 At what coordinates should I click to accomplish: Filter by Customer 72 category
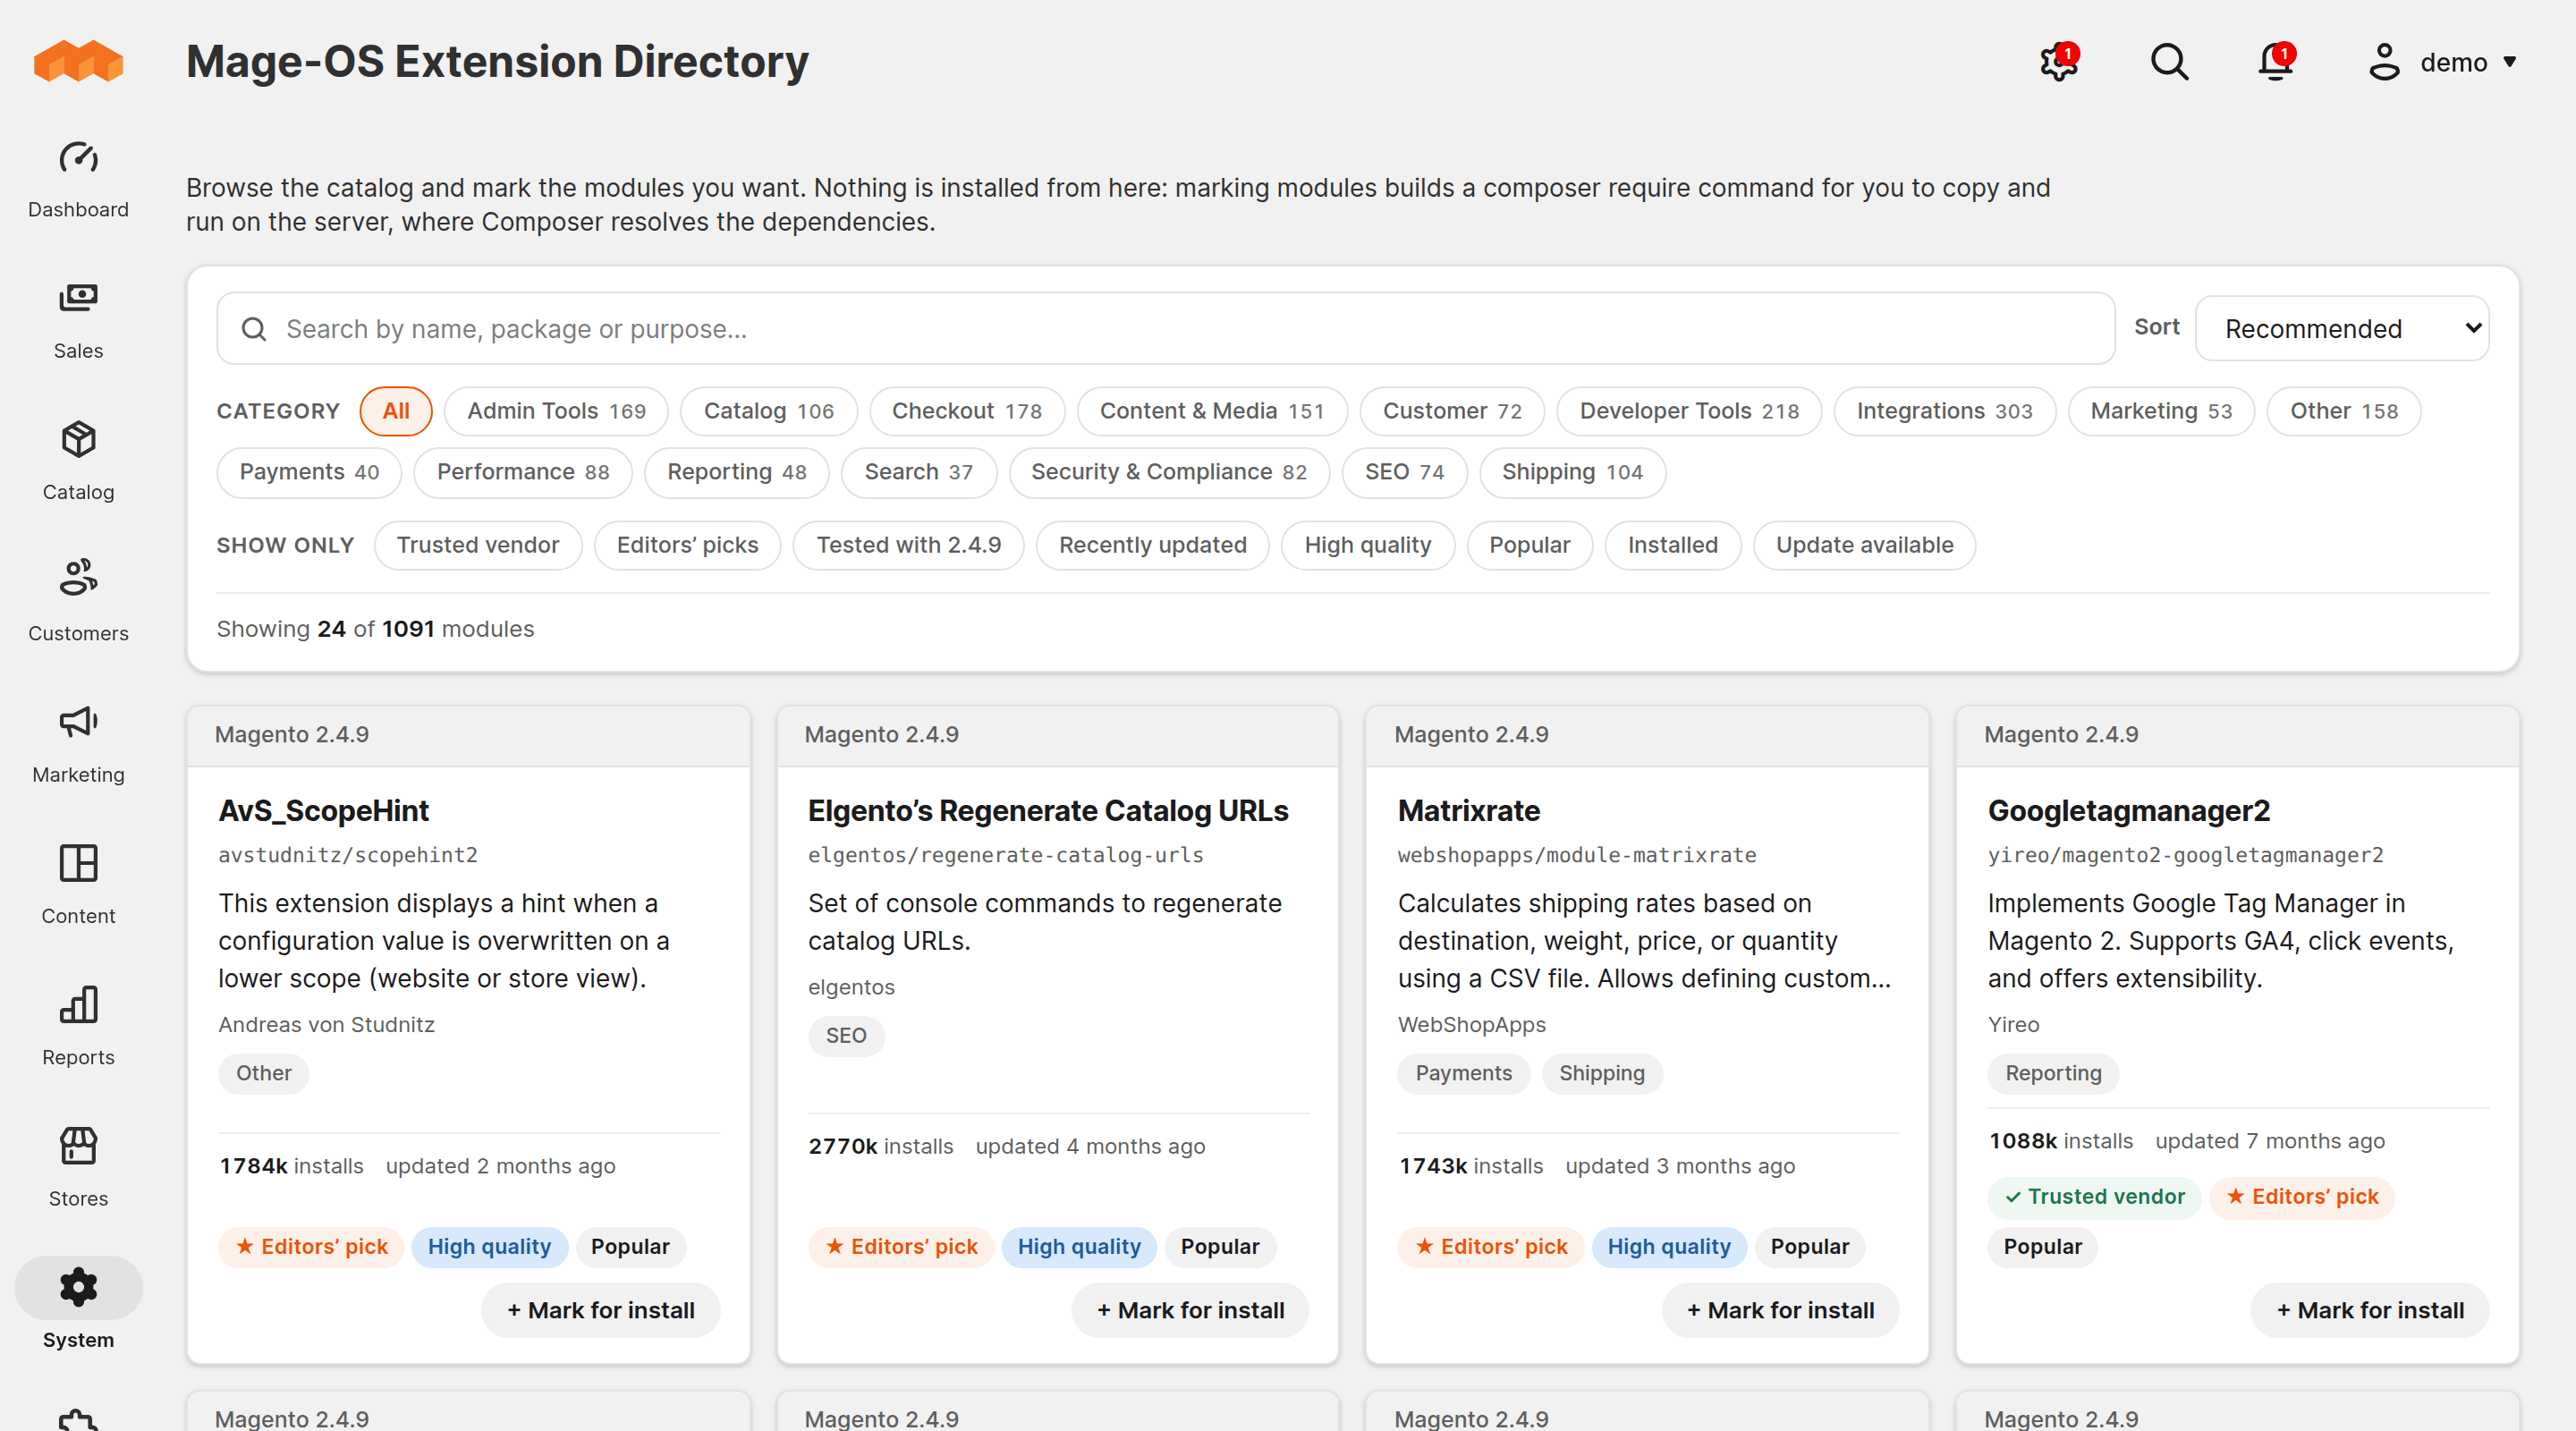pos(1452,411)
